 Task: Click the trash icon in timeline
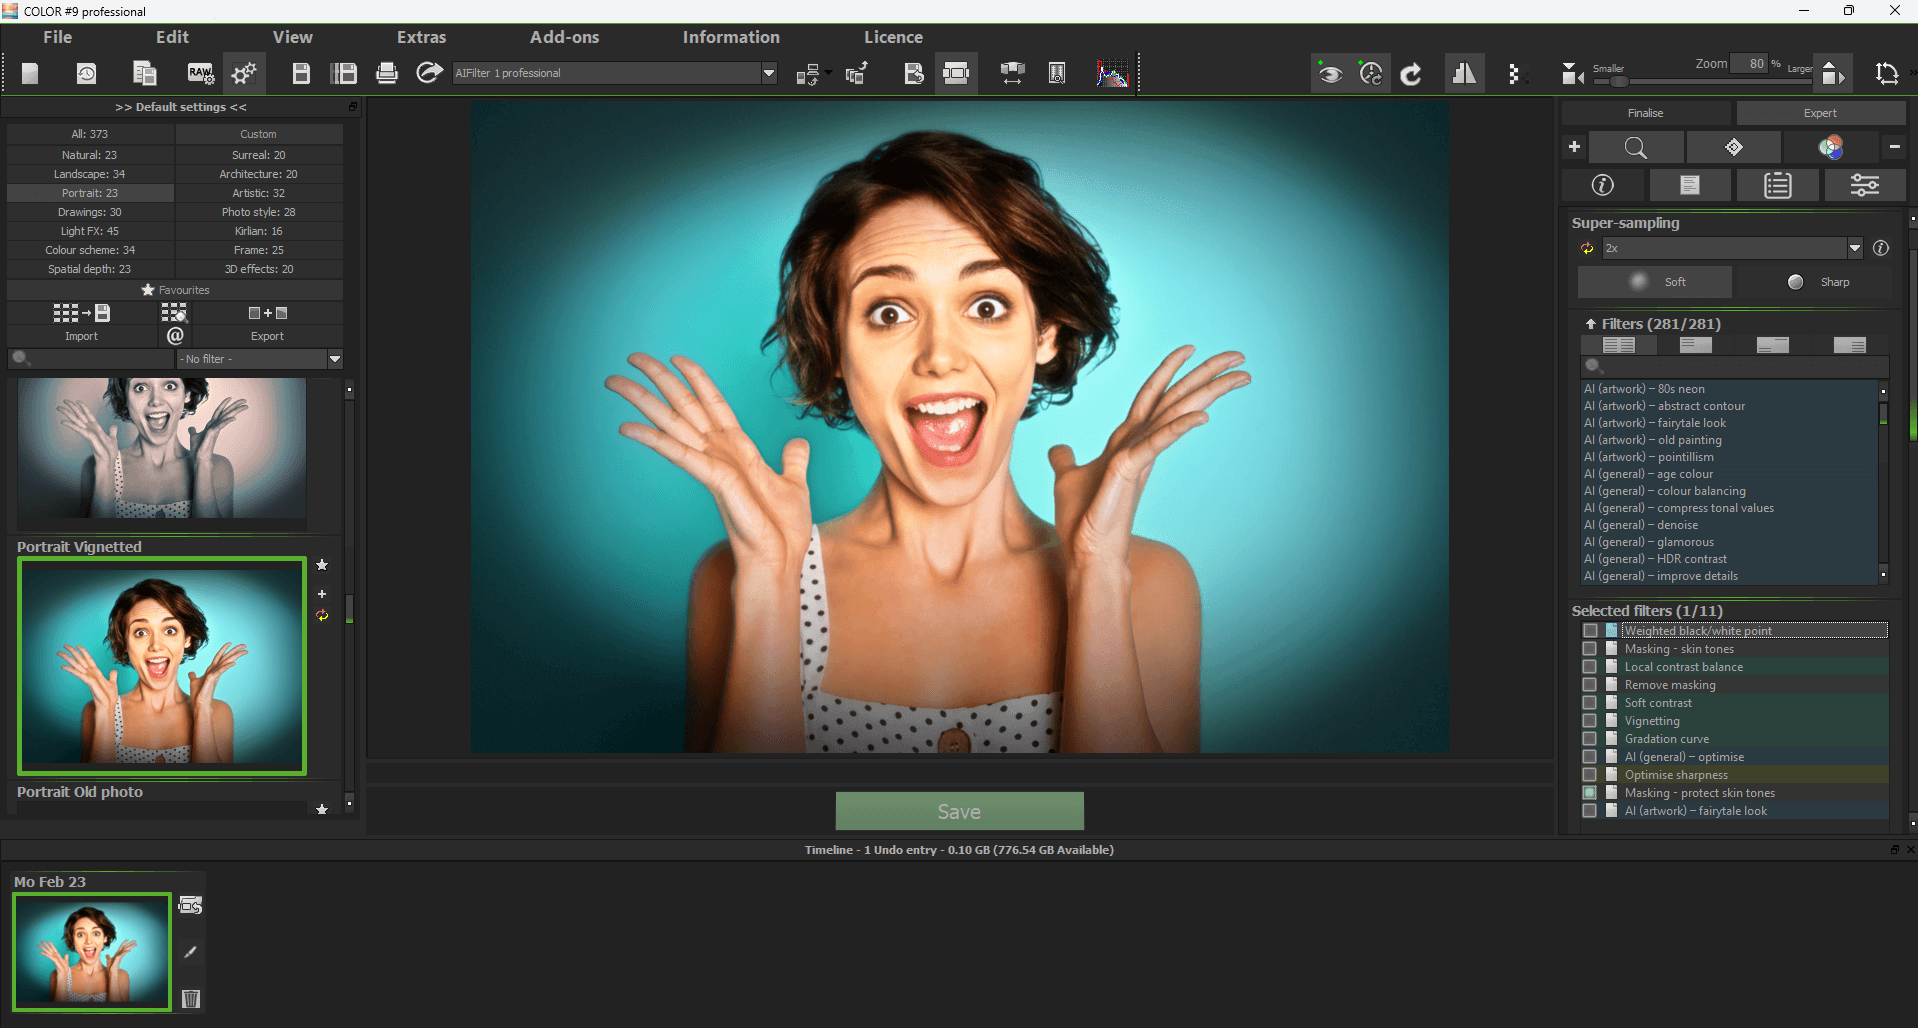[x=191, y=998]
